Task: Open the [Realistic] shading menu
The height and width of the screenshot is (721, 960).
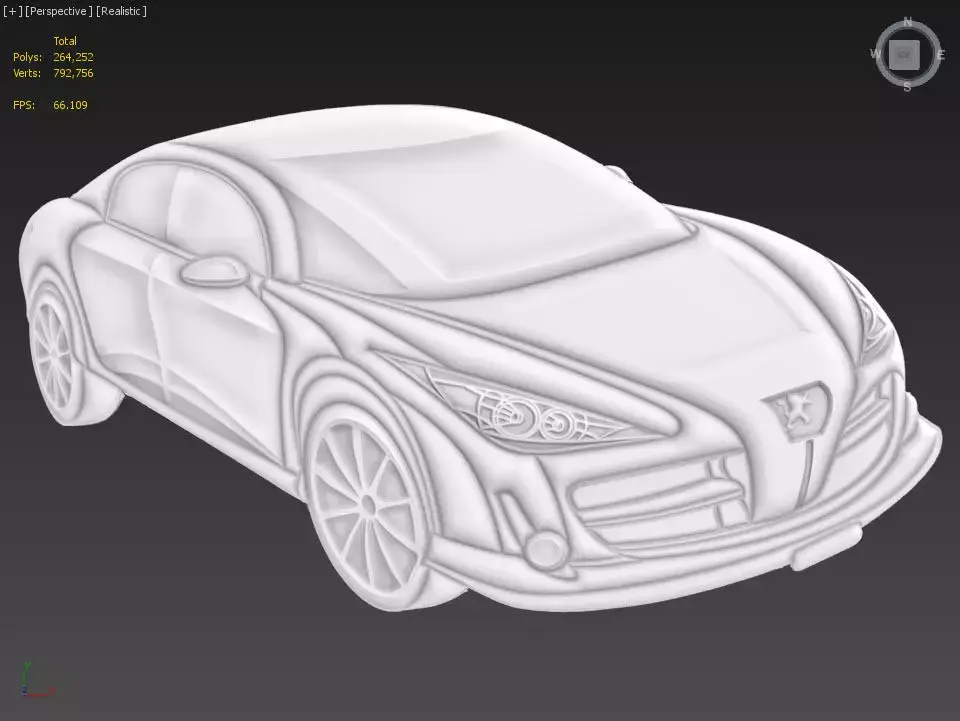Action: pyautogui.click(x=121, y=11)
